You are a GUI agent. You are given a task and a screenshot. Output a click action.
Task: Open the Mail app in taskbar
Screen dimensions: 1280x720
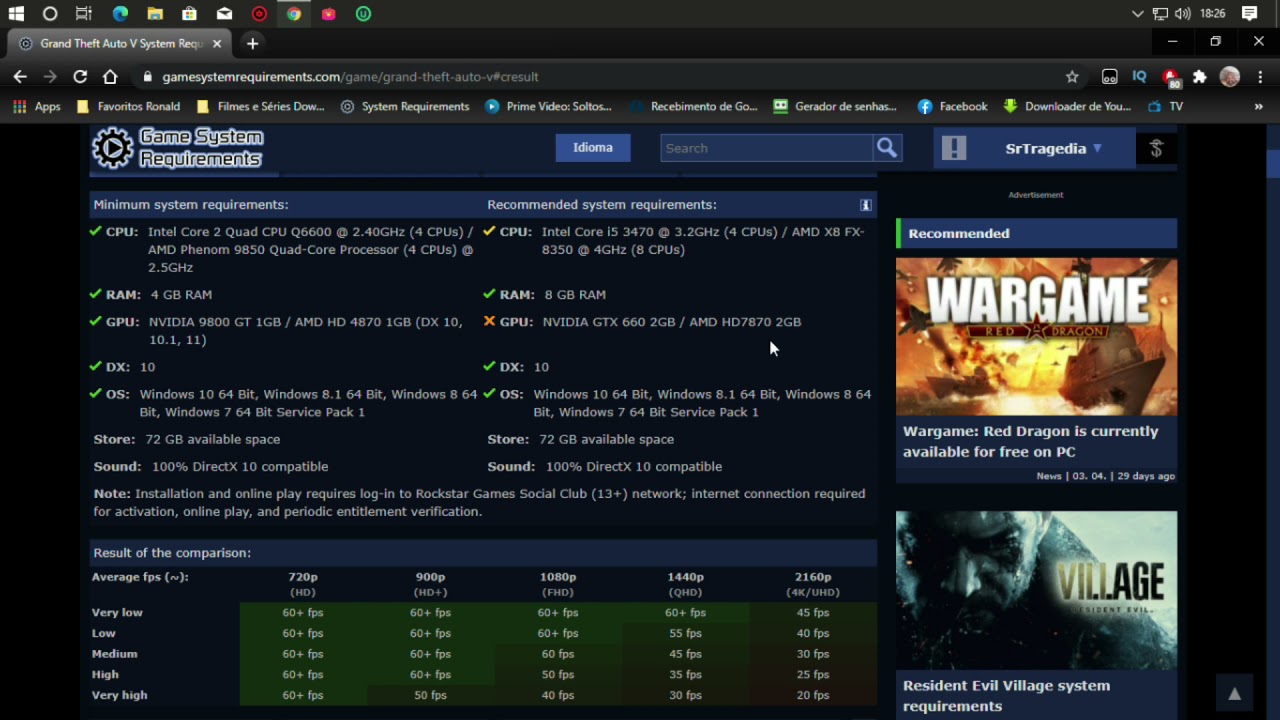224,14
